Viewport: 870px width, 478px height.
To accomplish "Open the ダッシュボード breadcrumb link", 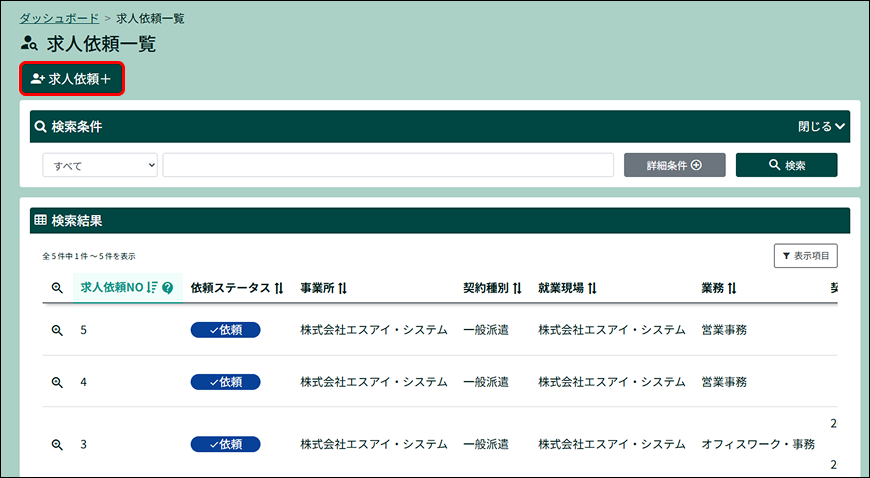I will 59,18.
